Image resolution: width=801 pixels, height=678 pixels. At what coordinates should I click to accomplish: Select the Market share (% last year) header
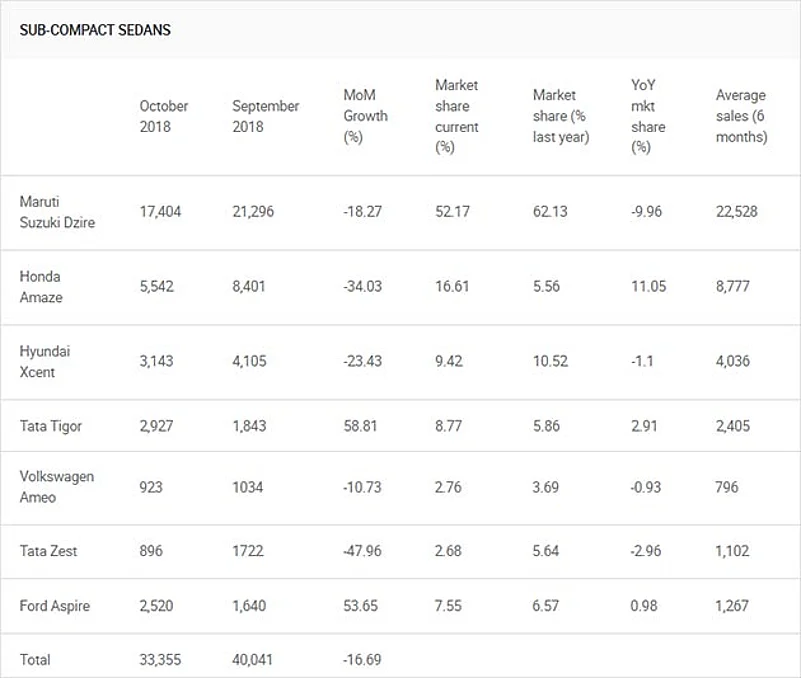tap(560, 116)
